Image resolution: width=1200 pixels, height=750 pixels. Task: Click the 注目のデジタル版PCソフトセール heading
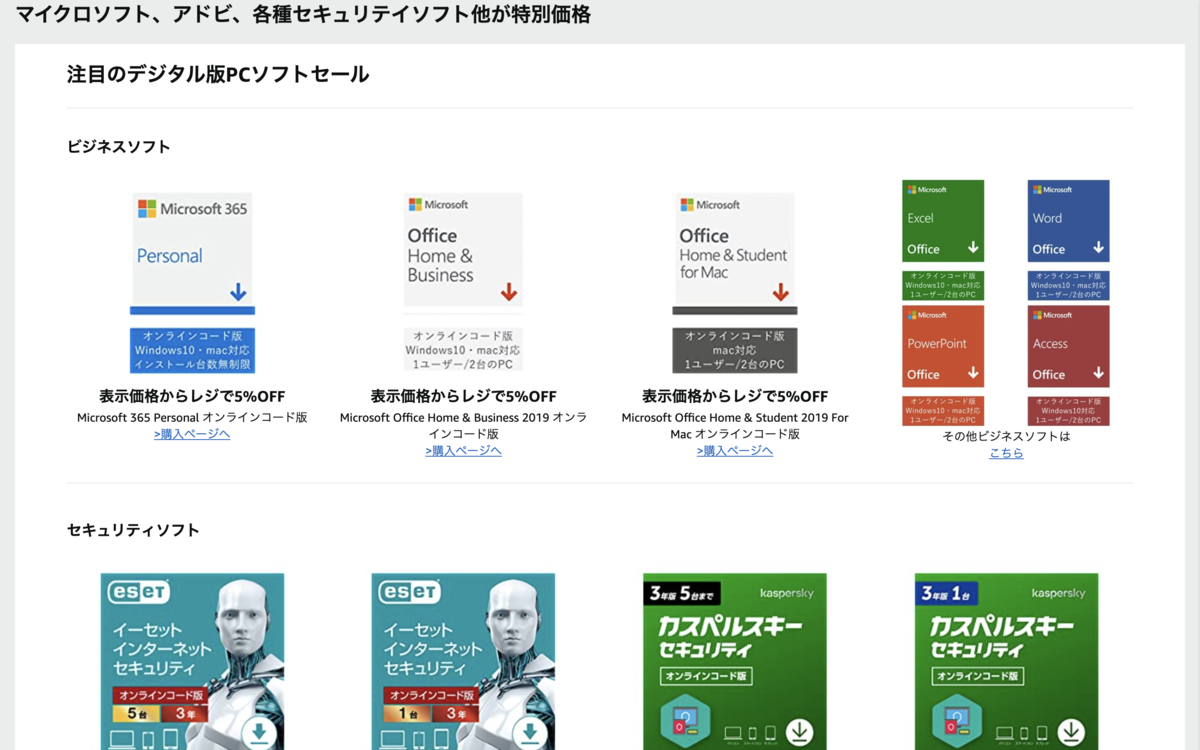pos(218,74)
